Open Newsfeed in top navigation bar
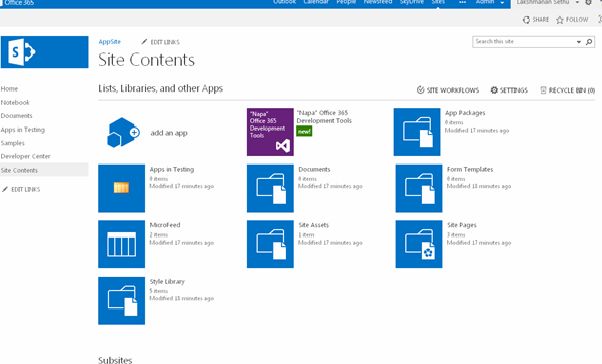 pos(378,2)
